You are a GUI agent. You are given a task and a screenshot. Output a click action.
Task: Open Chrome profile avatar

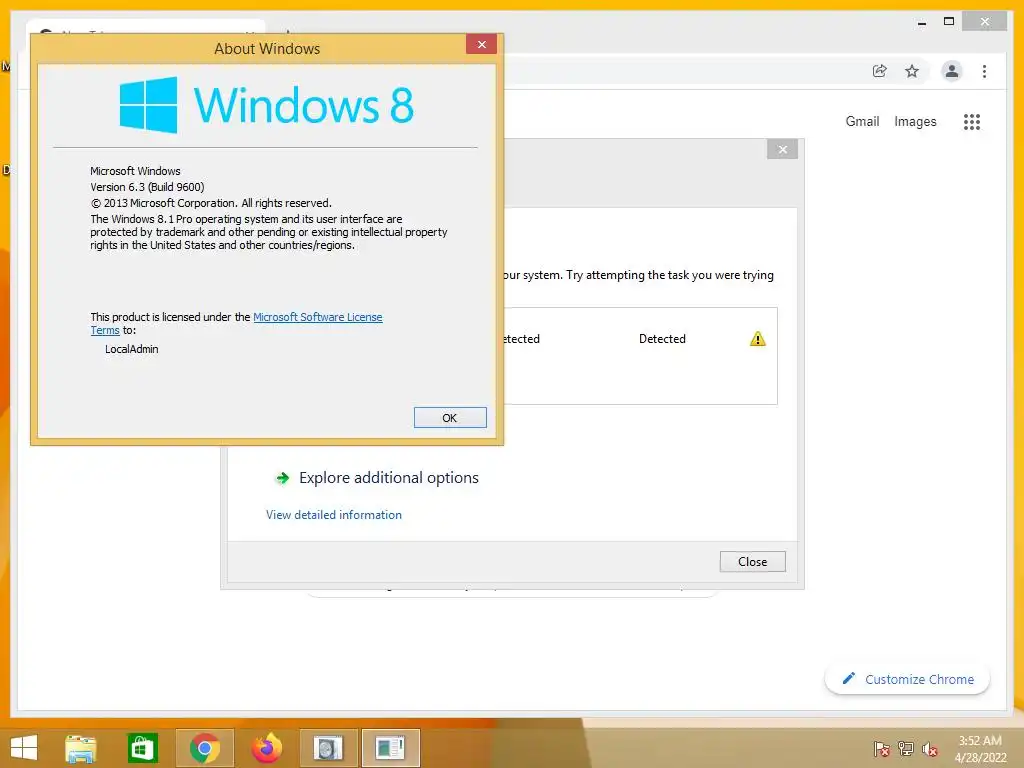[x=952, y=71]
